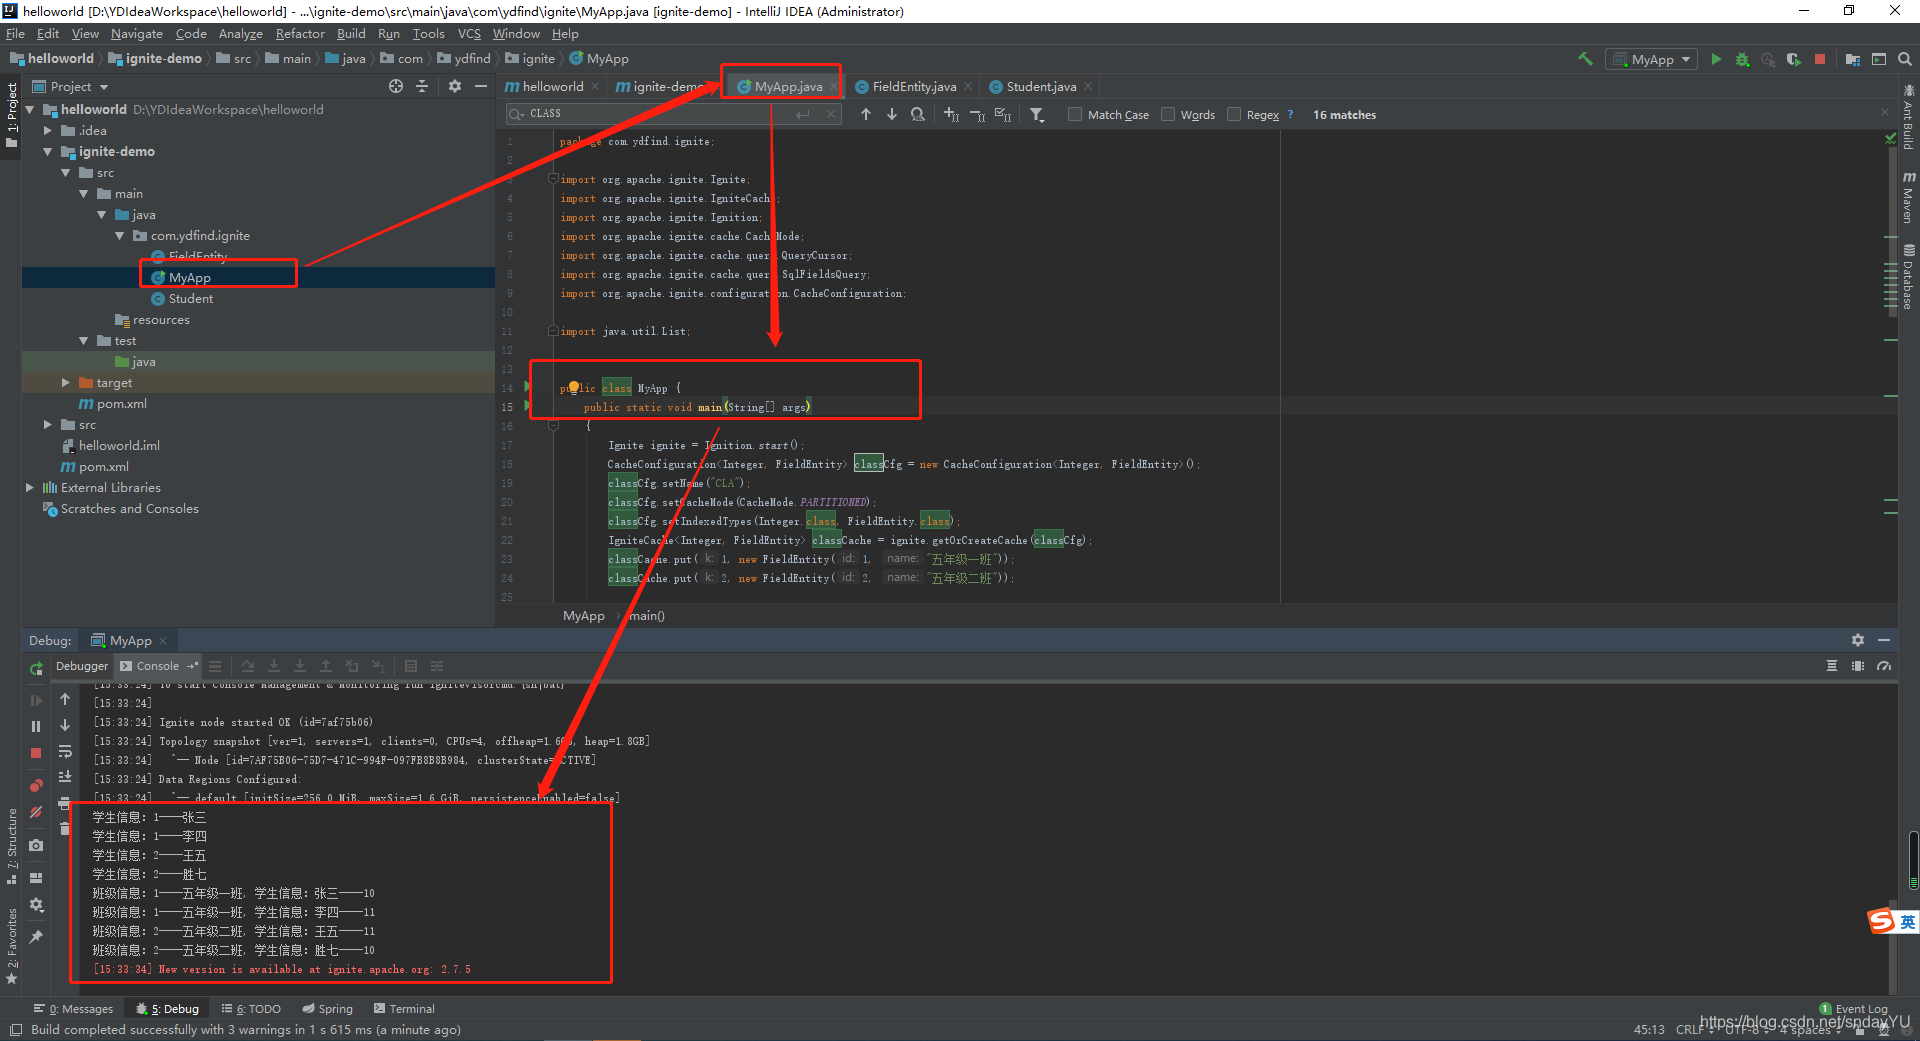
Task: Open the Spring tool window
Action: (x=327, y=1009)
